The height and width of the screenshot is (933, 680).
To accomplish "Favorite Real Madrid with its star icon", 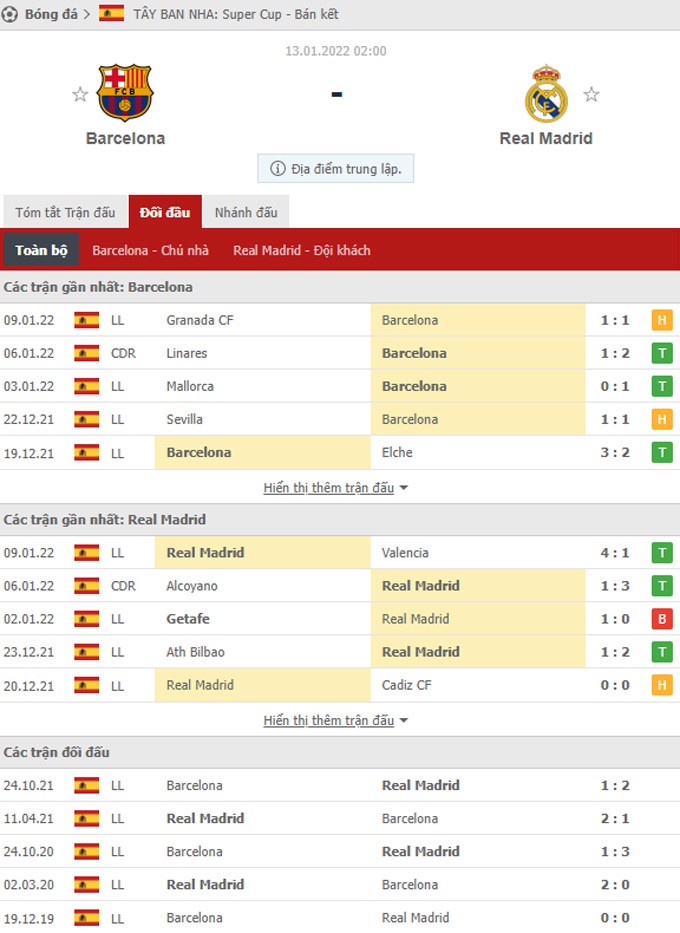I will [591, 94].
